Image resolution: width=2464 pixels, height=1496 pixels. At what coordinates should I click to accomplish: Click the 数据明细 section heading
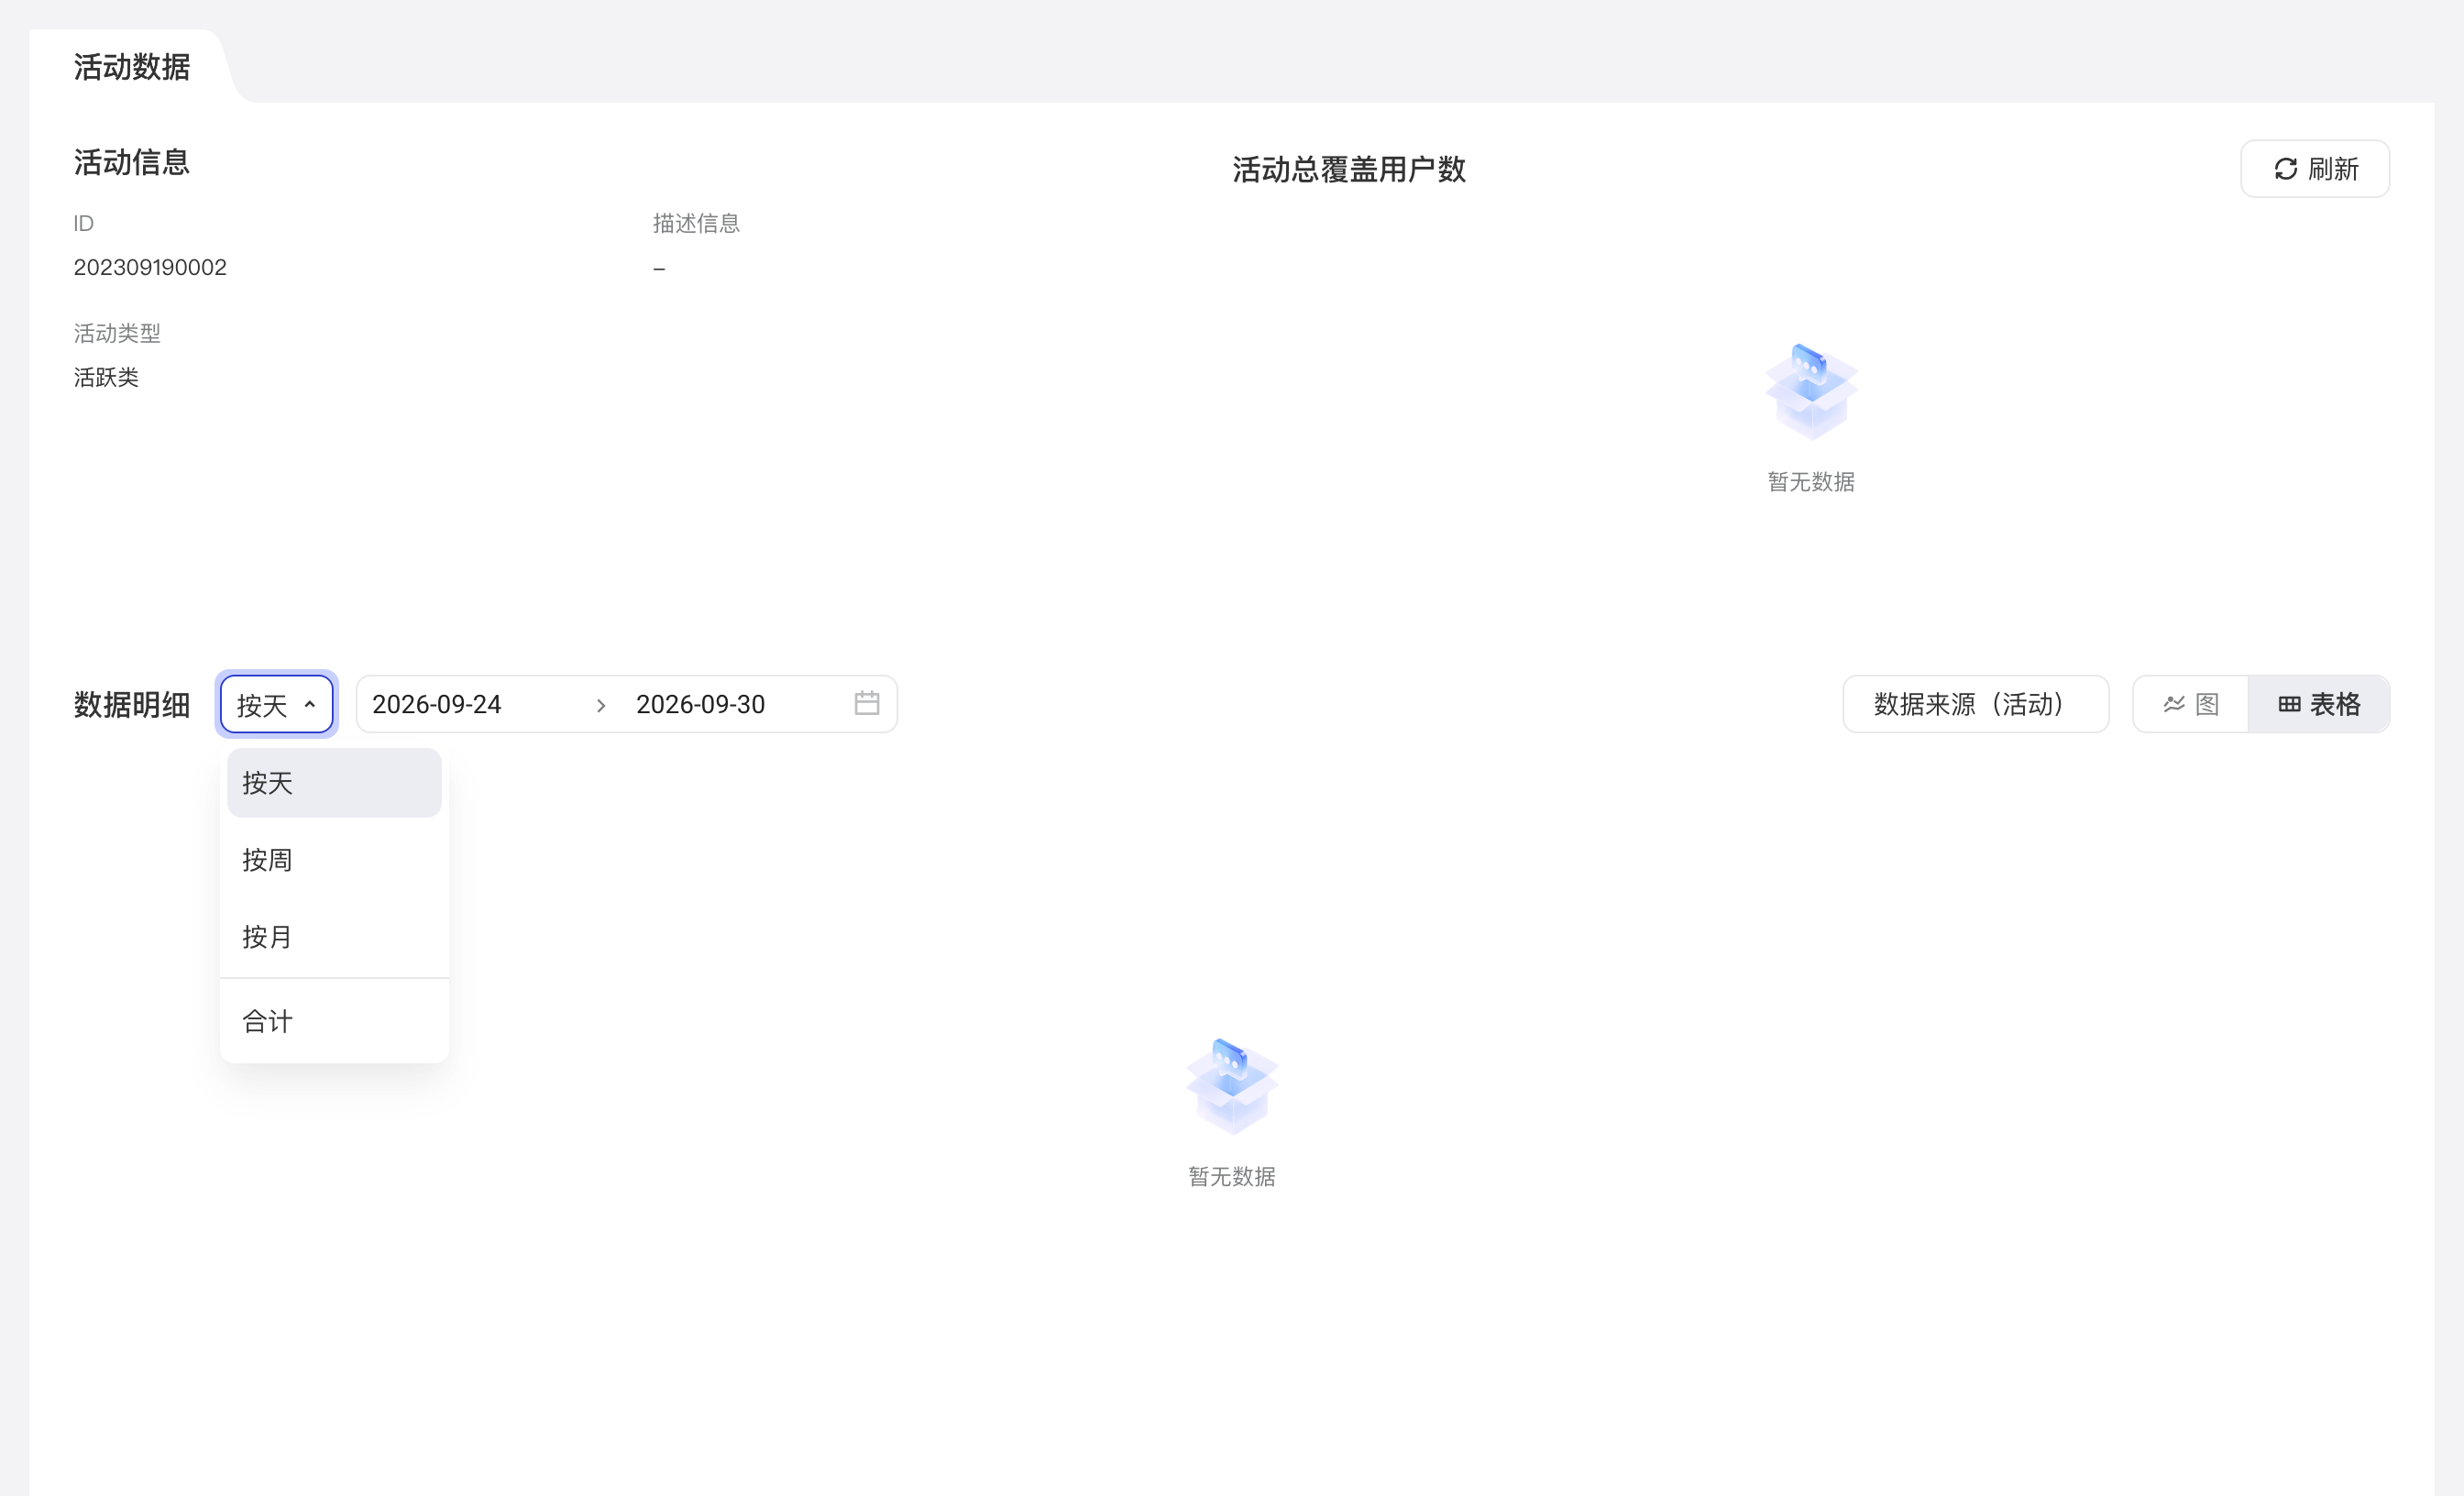(132, 704)
